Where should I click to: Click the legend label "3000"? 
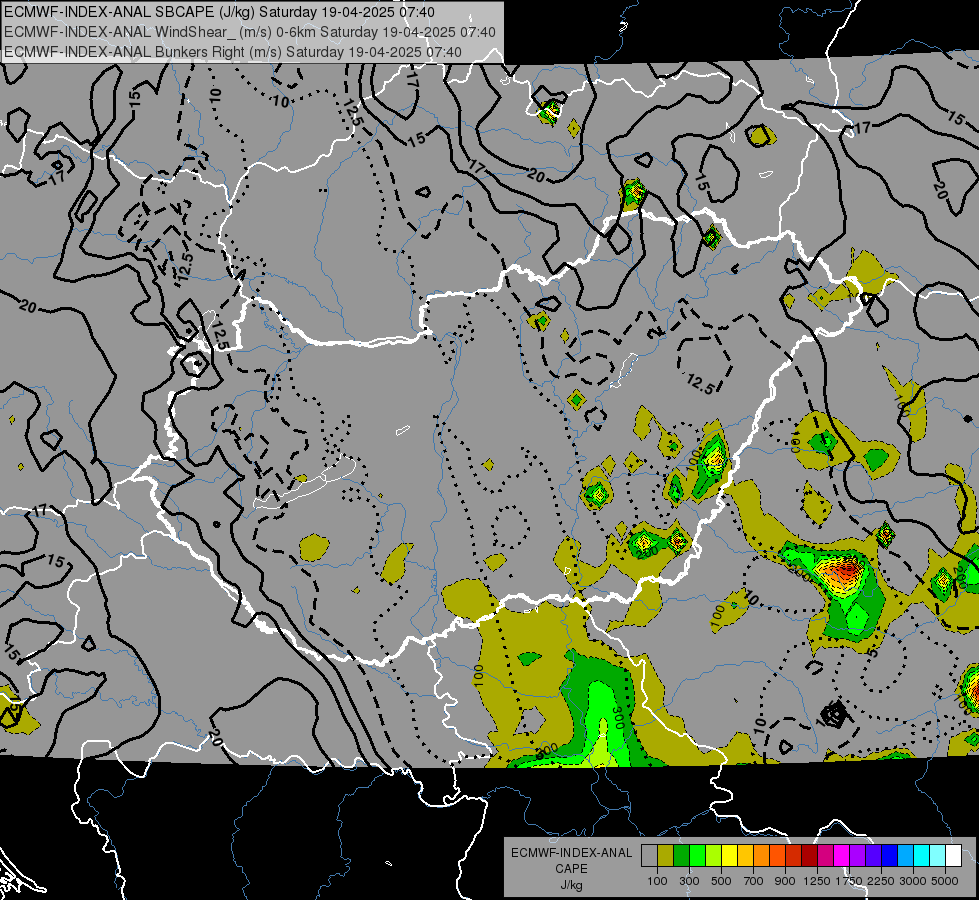tap(913, 881)
